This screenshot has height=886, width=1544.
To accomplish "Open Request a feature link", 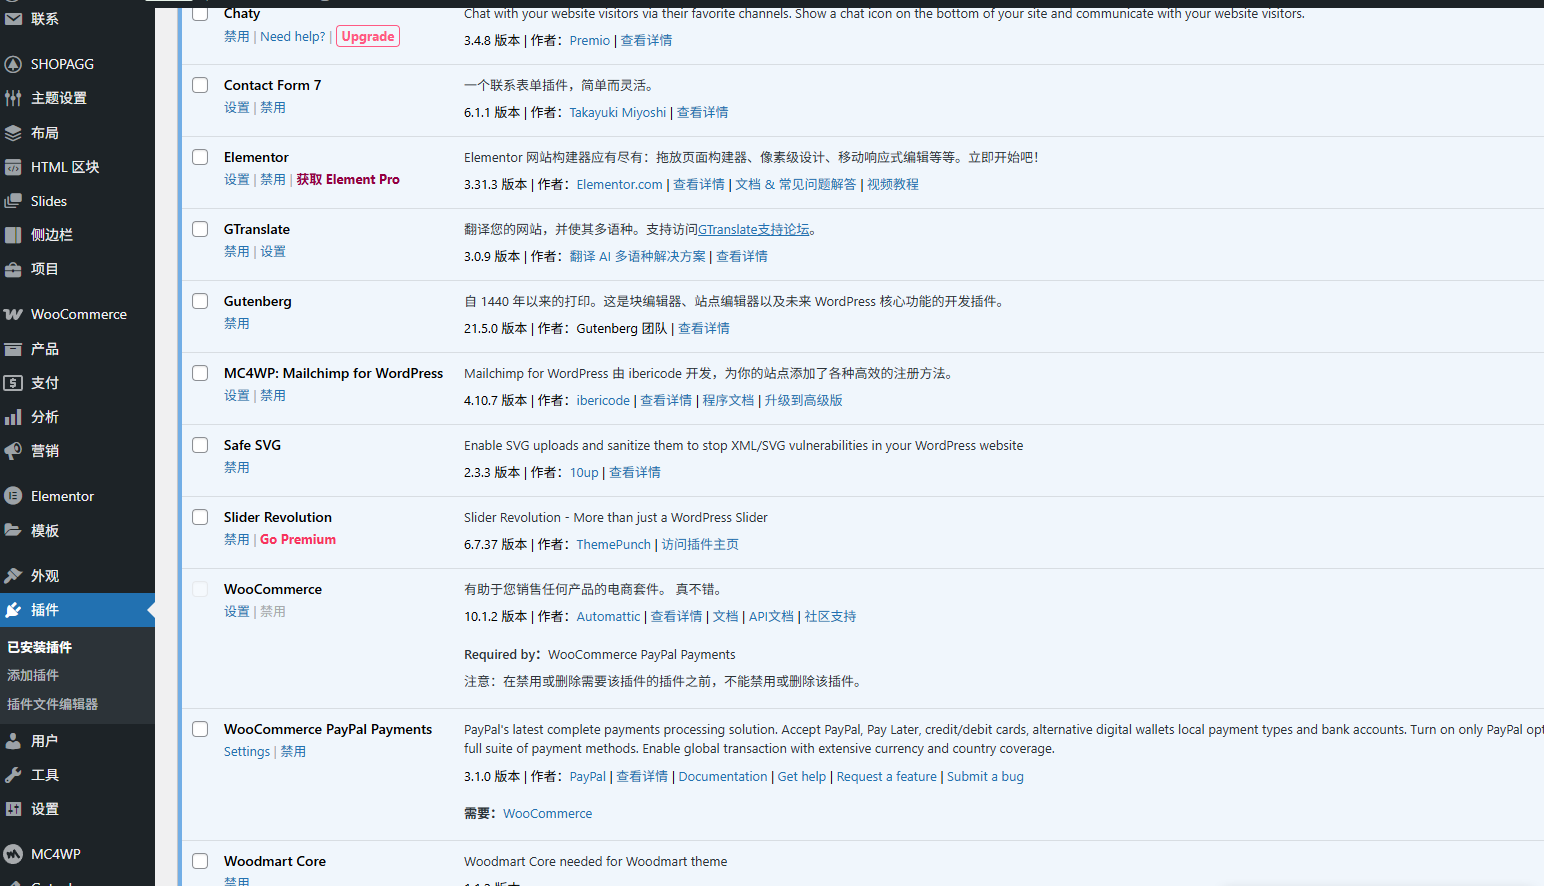I will tap(887, 776).
